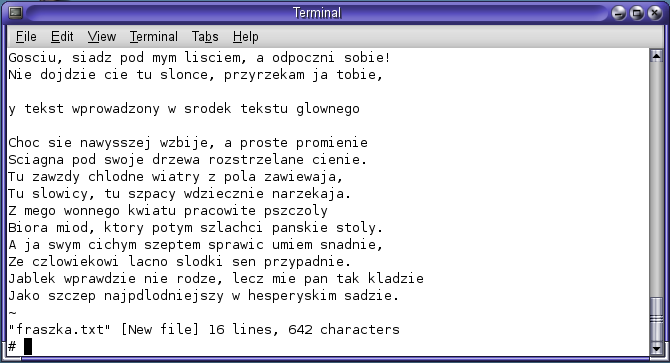Screen dimensions: 670x363
Task: Open the Help menu
Action: click(x=245, y=37)
